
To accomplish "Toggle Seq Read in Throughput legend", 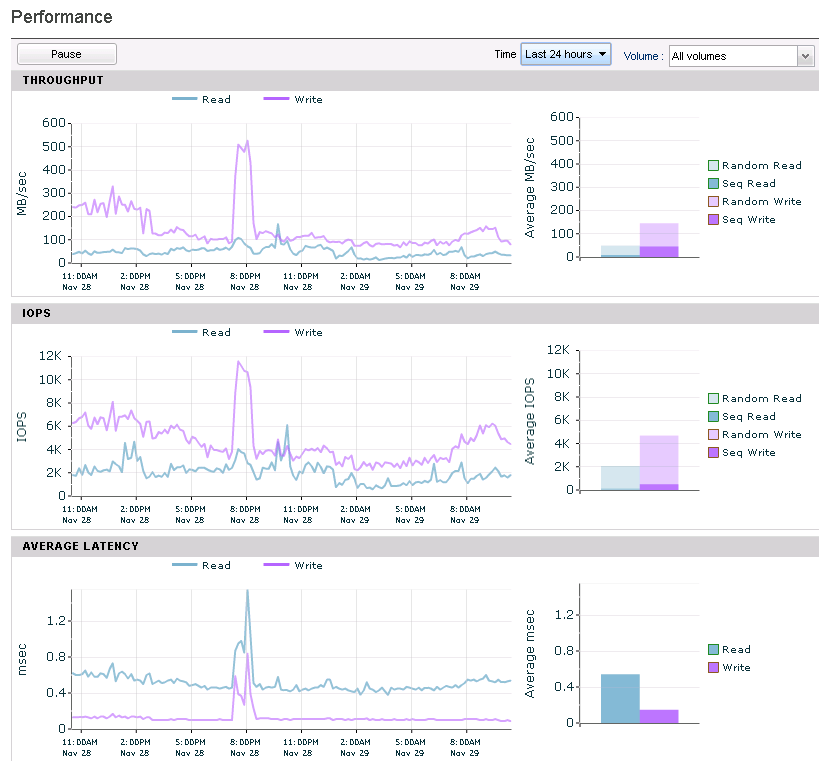I will click(742, 184).
